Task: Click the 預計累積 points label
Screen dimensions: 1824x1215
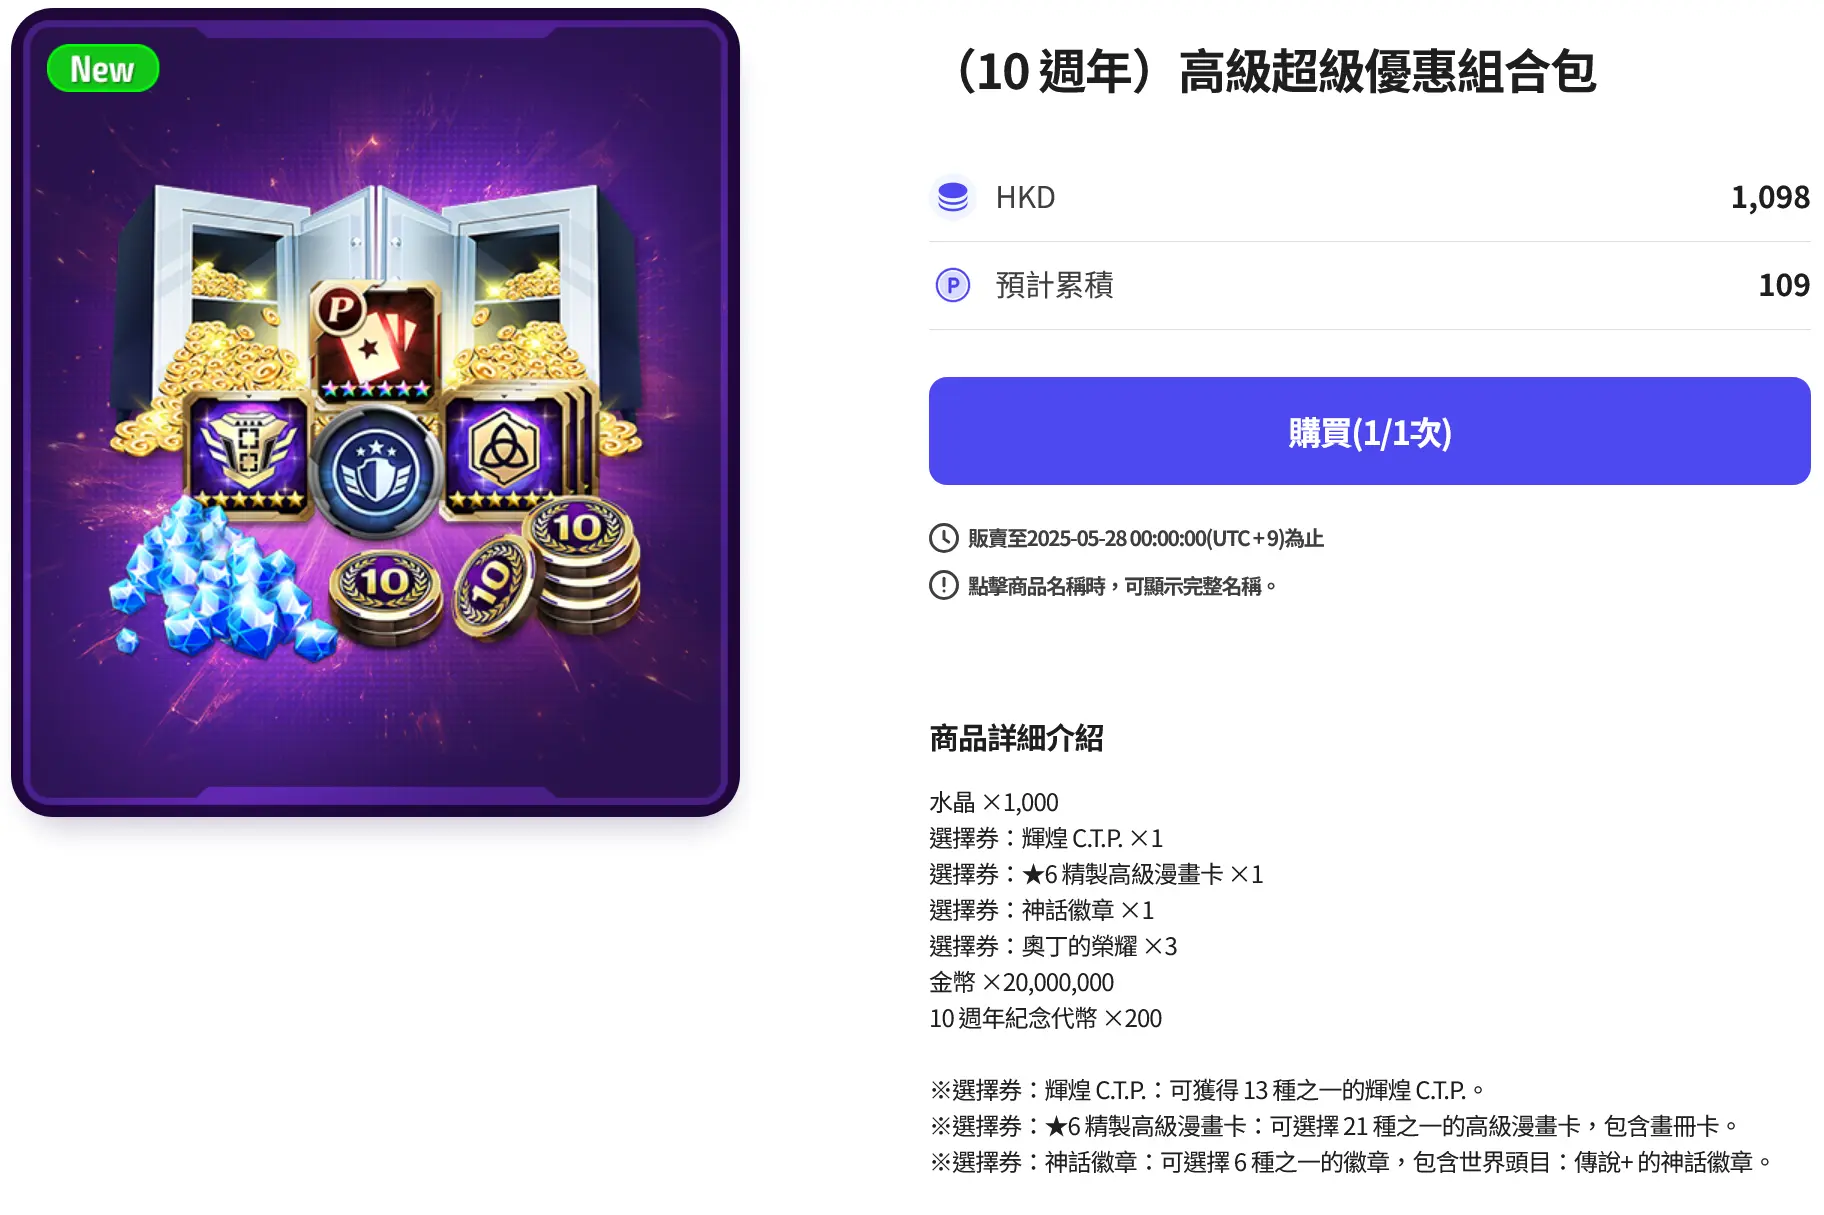Action: [1054, 286]
